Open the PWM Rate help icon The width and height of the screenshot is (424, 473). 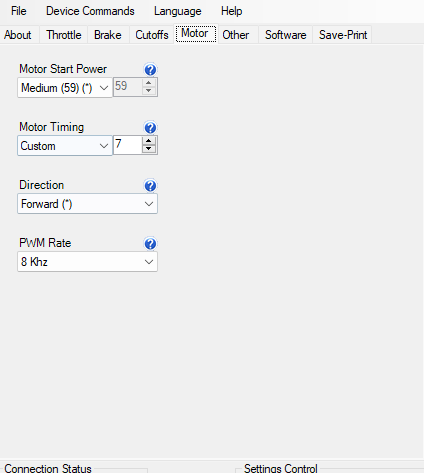pos(150,244)
